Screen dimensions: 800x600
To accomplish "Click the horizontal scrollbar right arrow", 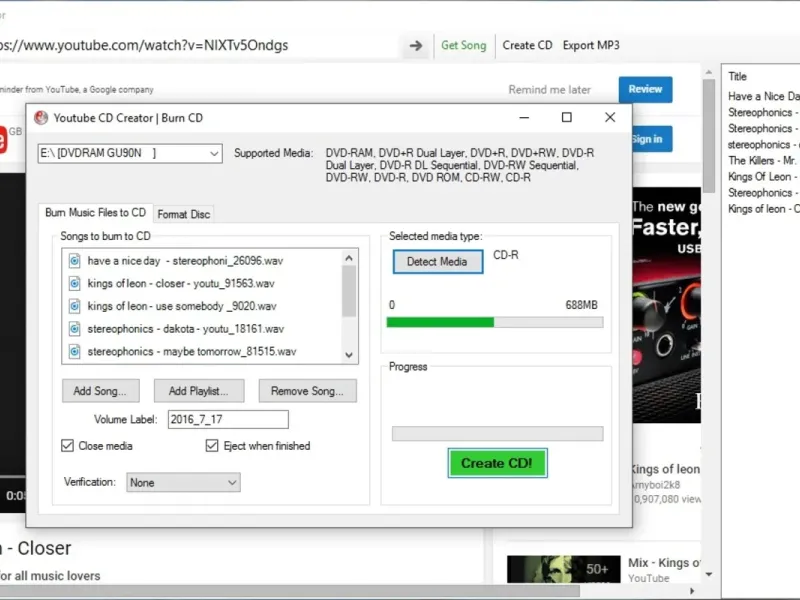I will tap(692, 591).
